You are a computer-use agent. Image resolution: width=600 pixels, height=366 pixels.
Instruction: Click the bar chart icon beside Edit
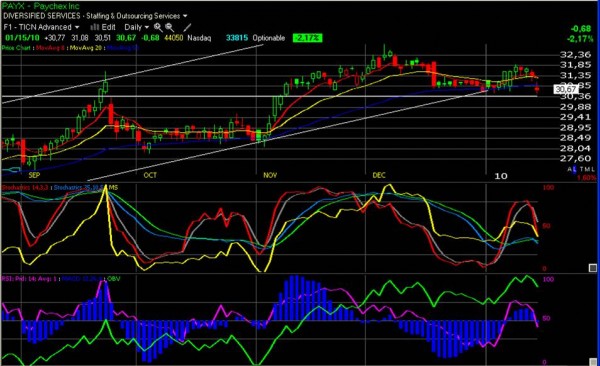click(95, 27)
